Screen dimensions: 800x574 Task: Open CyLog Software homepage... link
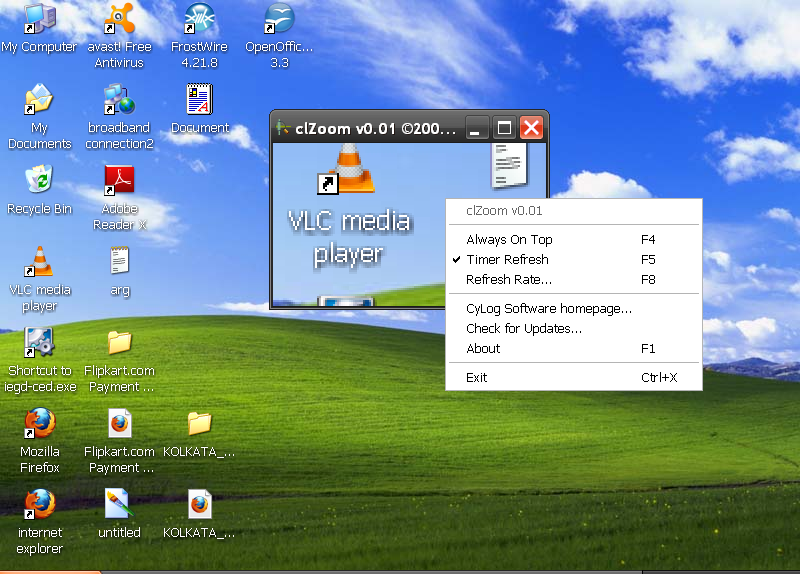click(x=548, y=309)
